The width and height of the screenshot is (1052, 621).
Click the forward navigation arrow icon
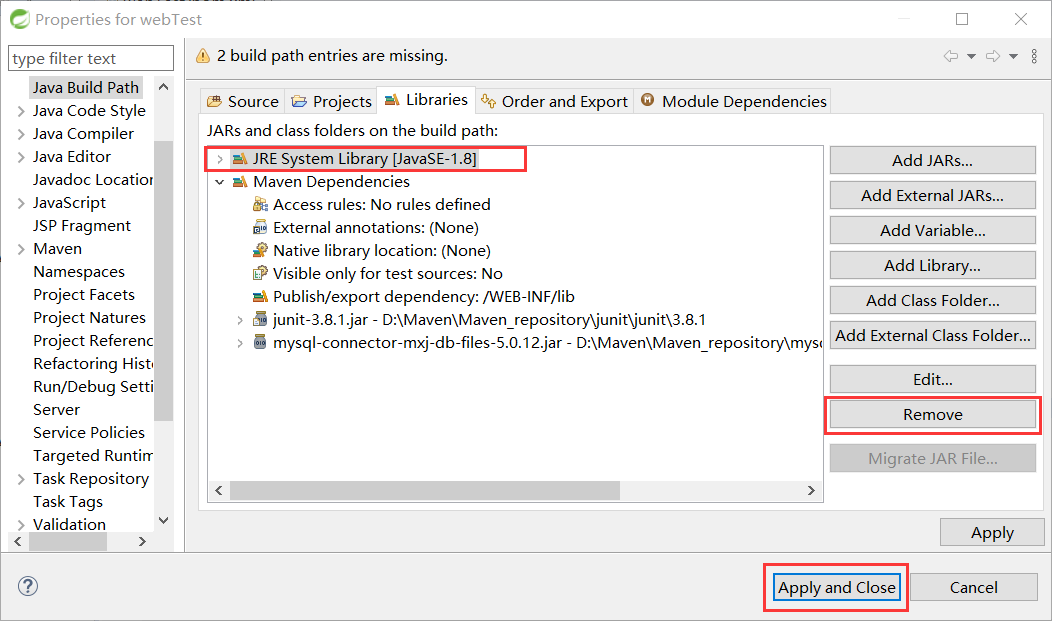point(993,56)
